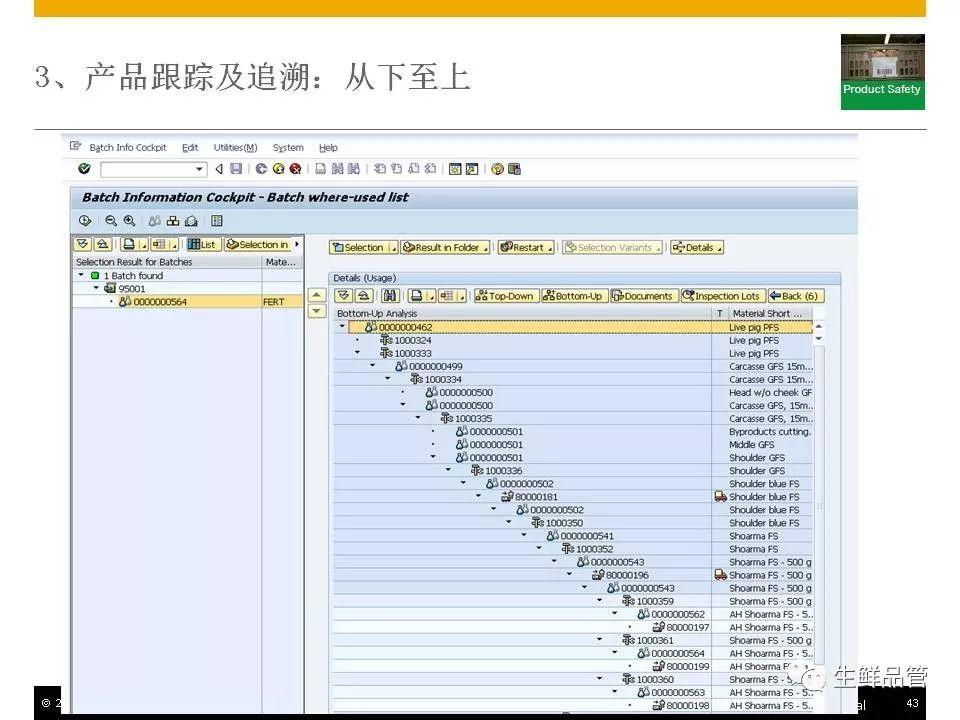This screenshot has height=720, width=960.
Task: Click the Details vertical scrollbar up arrow
Action: (x=819, y=327)
